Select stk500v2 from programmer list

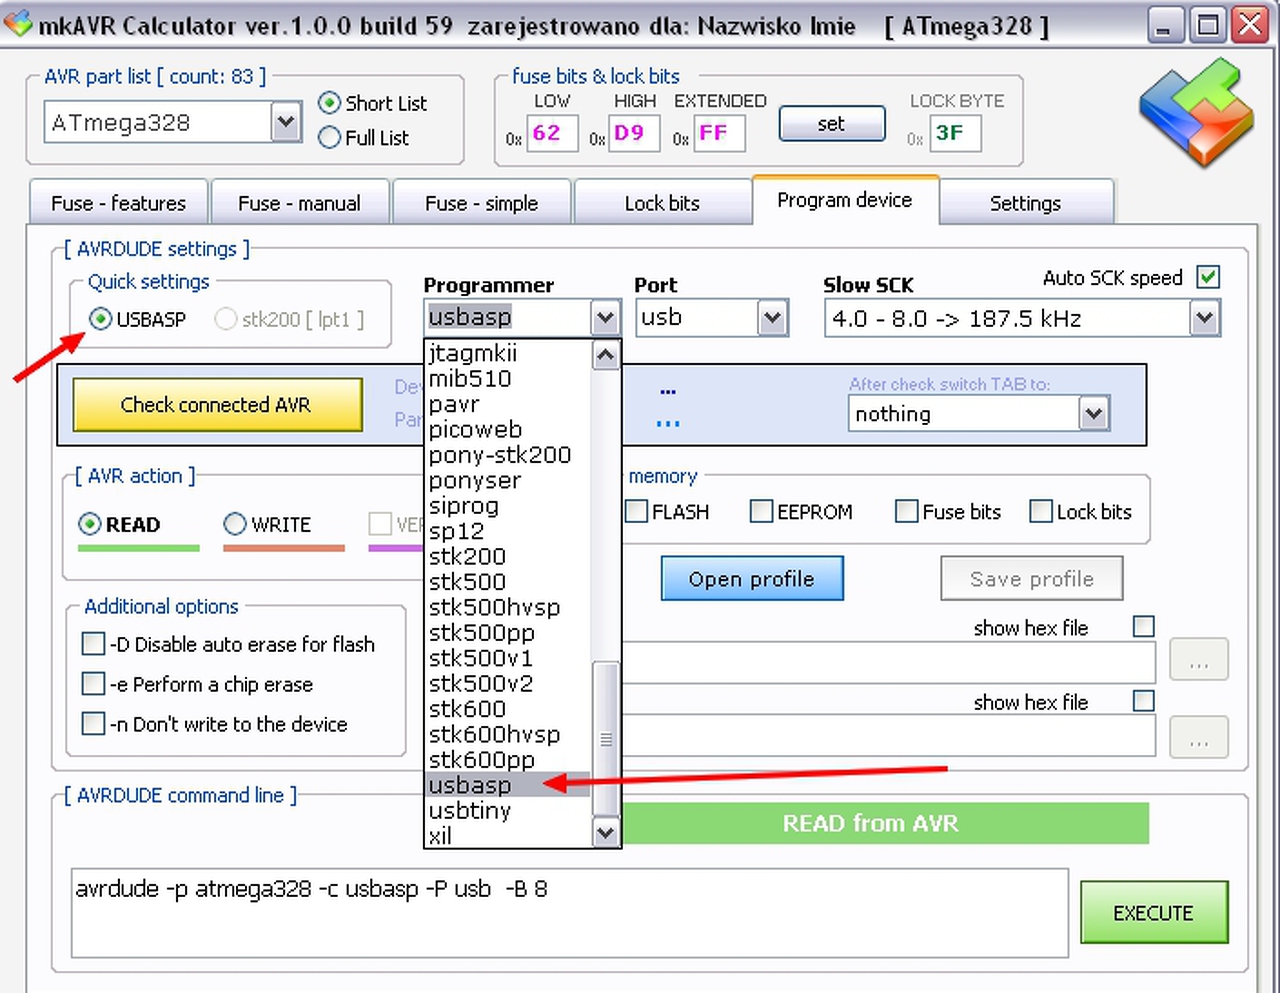click(508, 683)
